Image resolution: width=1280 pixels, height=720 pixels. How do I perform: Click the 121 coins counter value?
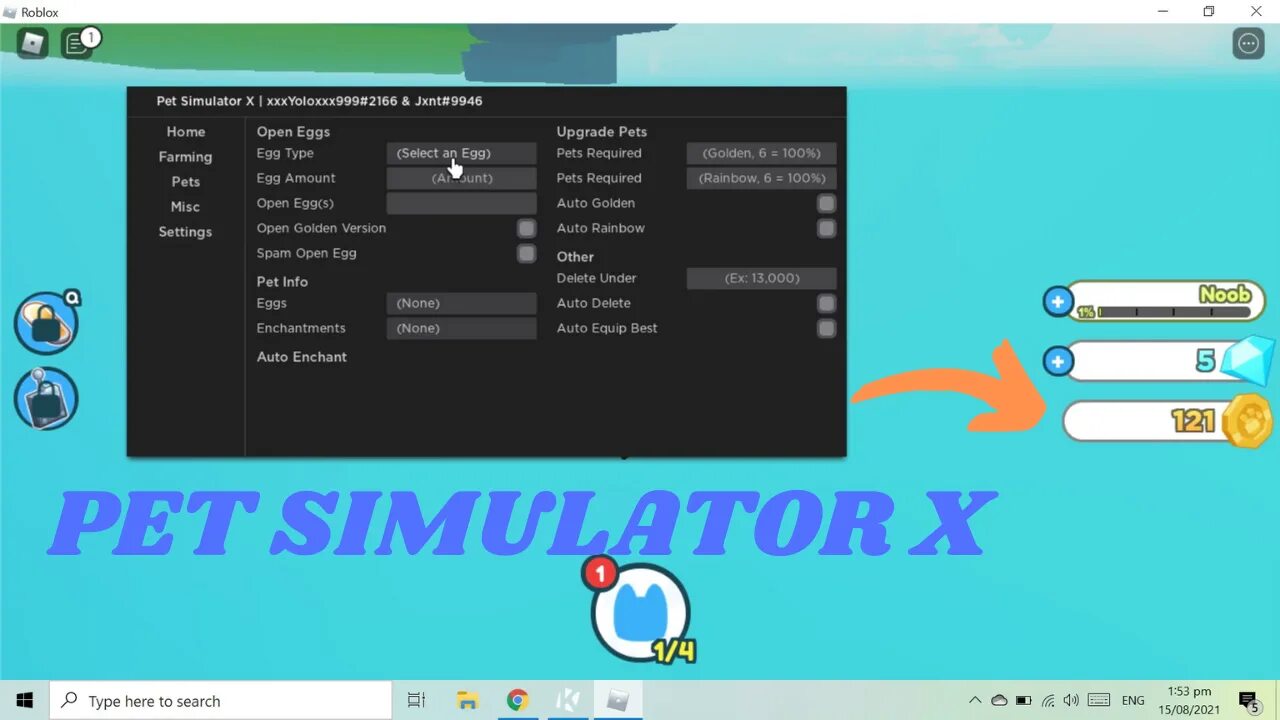point(1192,421)
